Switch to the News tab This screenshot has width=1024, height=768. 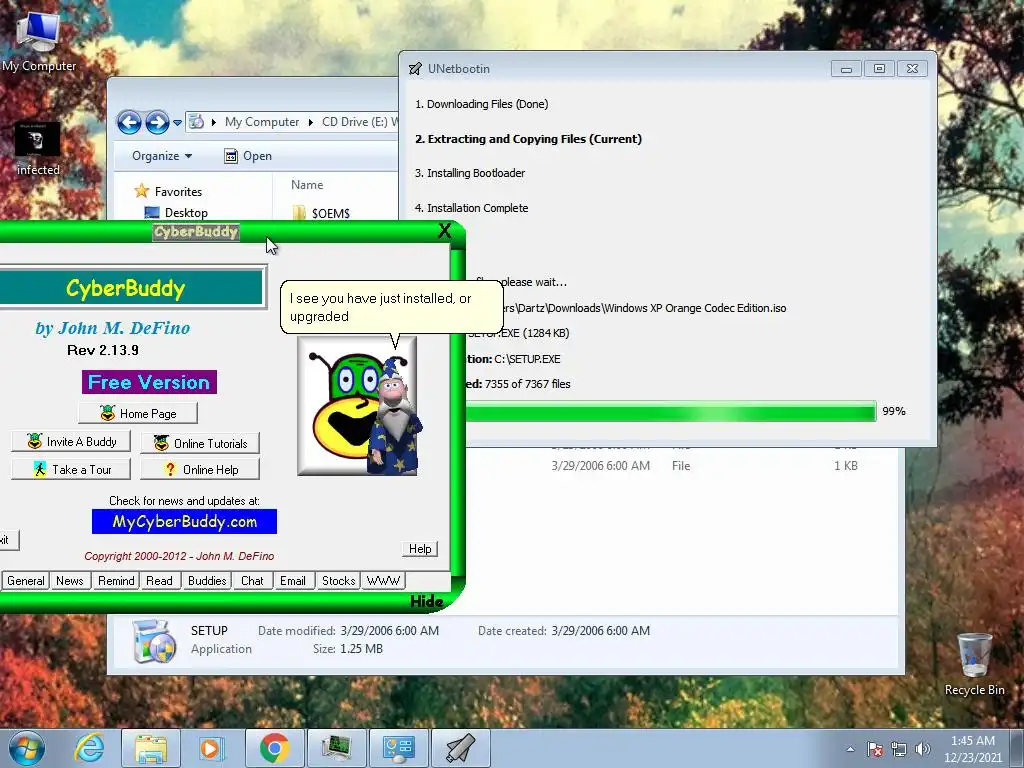tap(70, 581)
